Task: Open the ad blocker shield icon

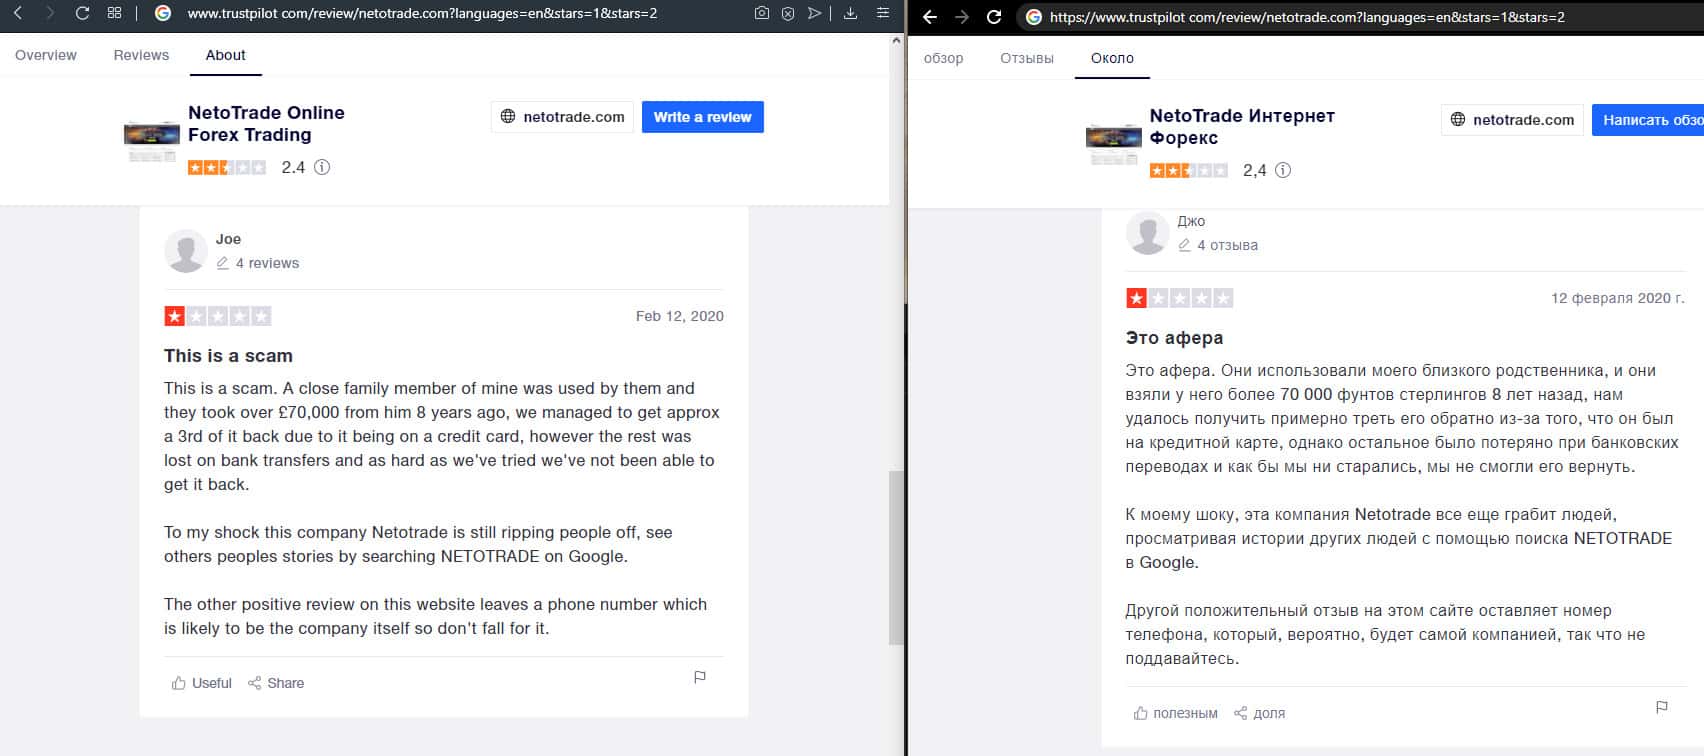Action: 788,13
